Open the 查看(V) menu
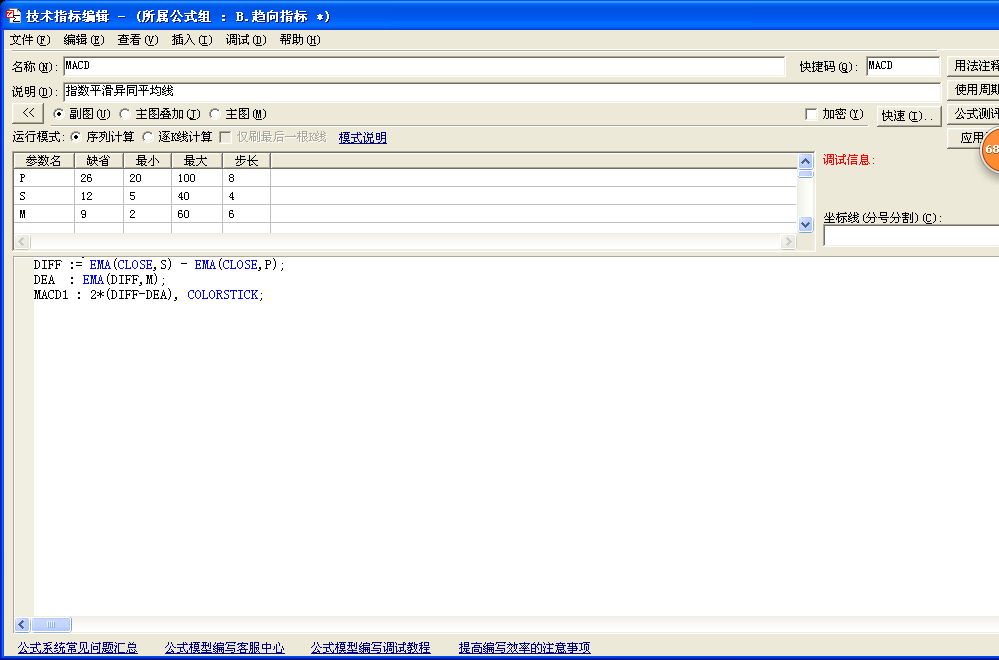The width and height of the screenshot is (999, 660). tap(138, 40)
